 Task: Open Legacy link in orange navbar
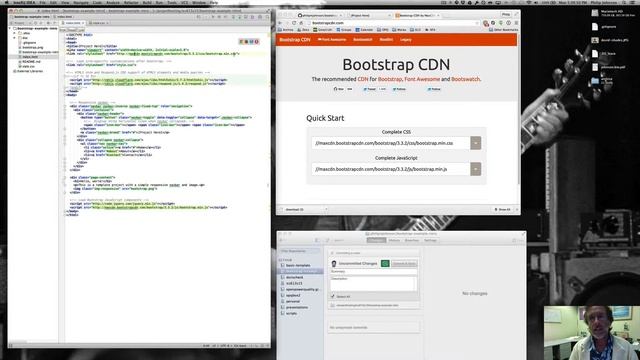[406, 40]
